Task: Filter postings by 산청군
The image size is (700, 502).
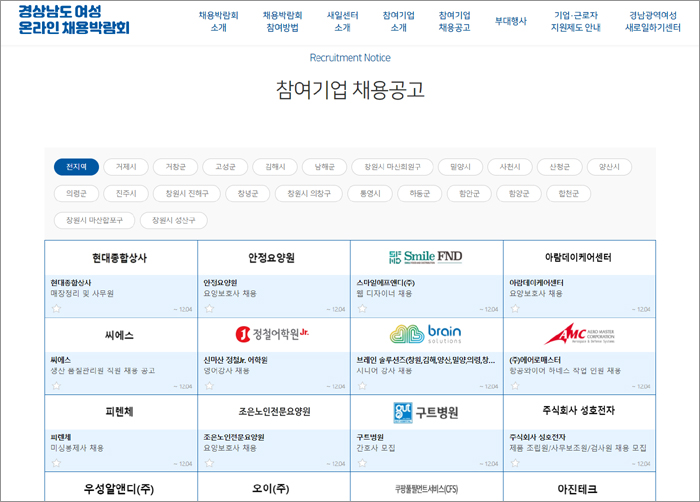Action: (x=559, y=167)
